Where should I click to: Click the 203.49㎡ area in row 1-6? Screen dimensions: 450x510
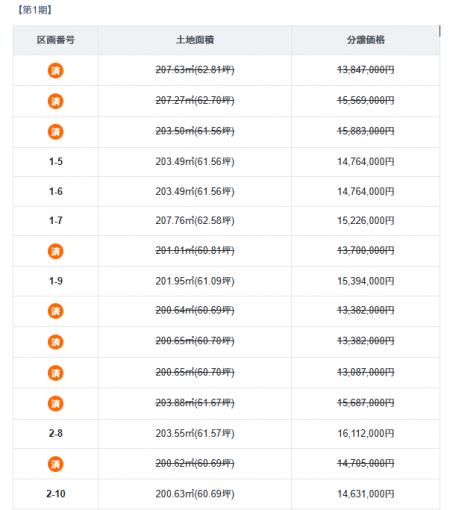195,191
